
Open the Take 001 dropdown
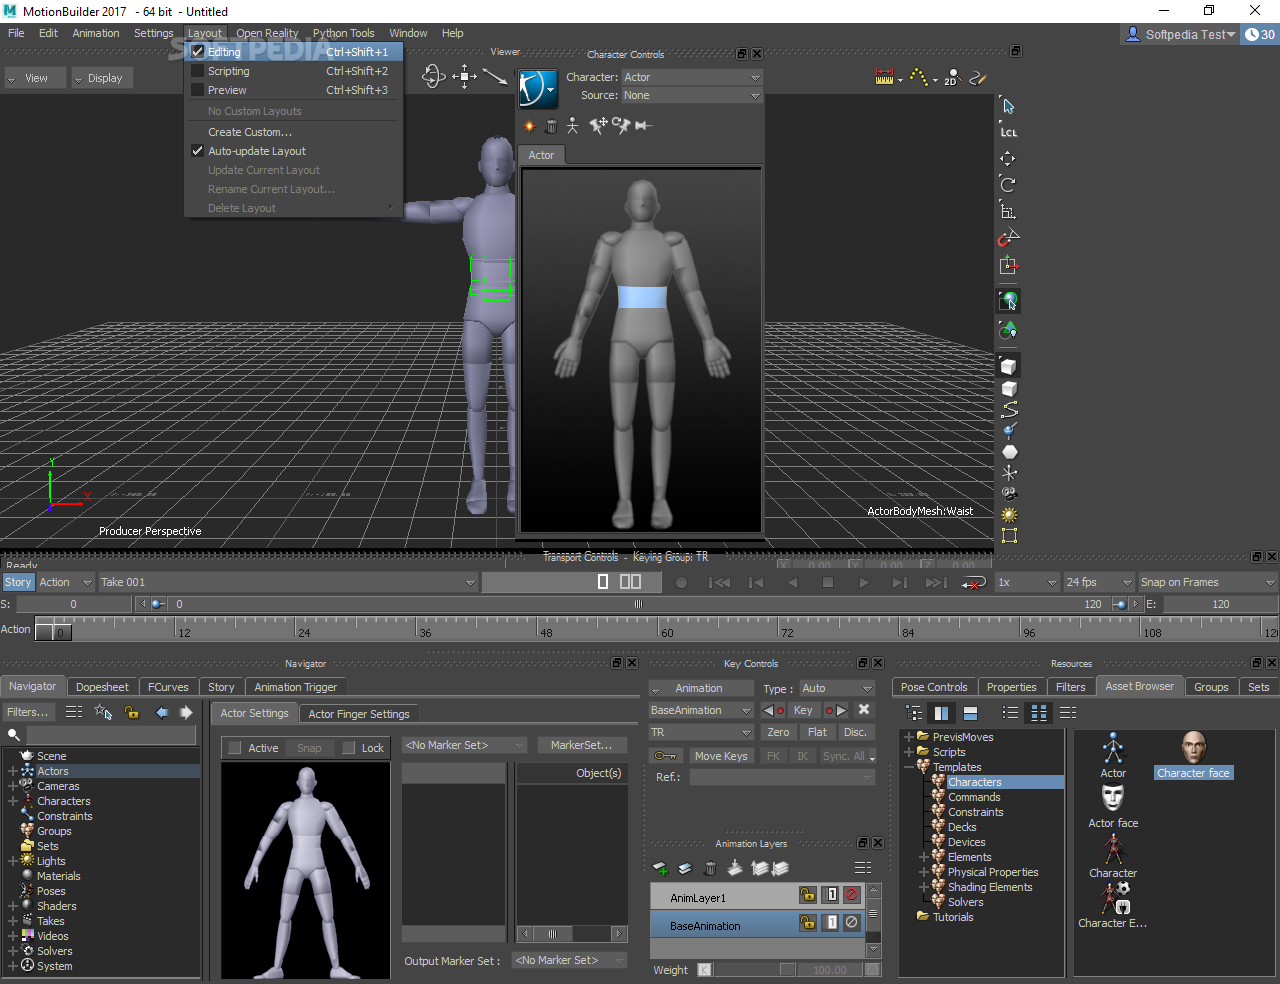pyautogui.click(x=288, y=582)
